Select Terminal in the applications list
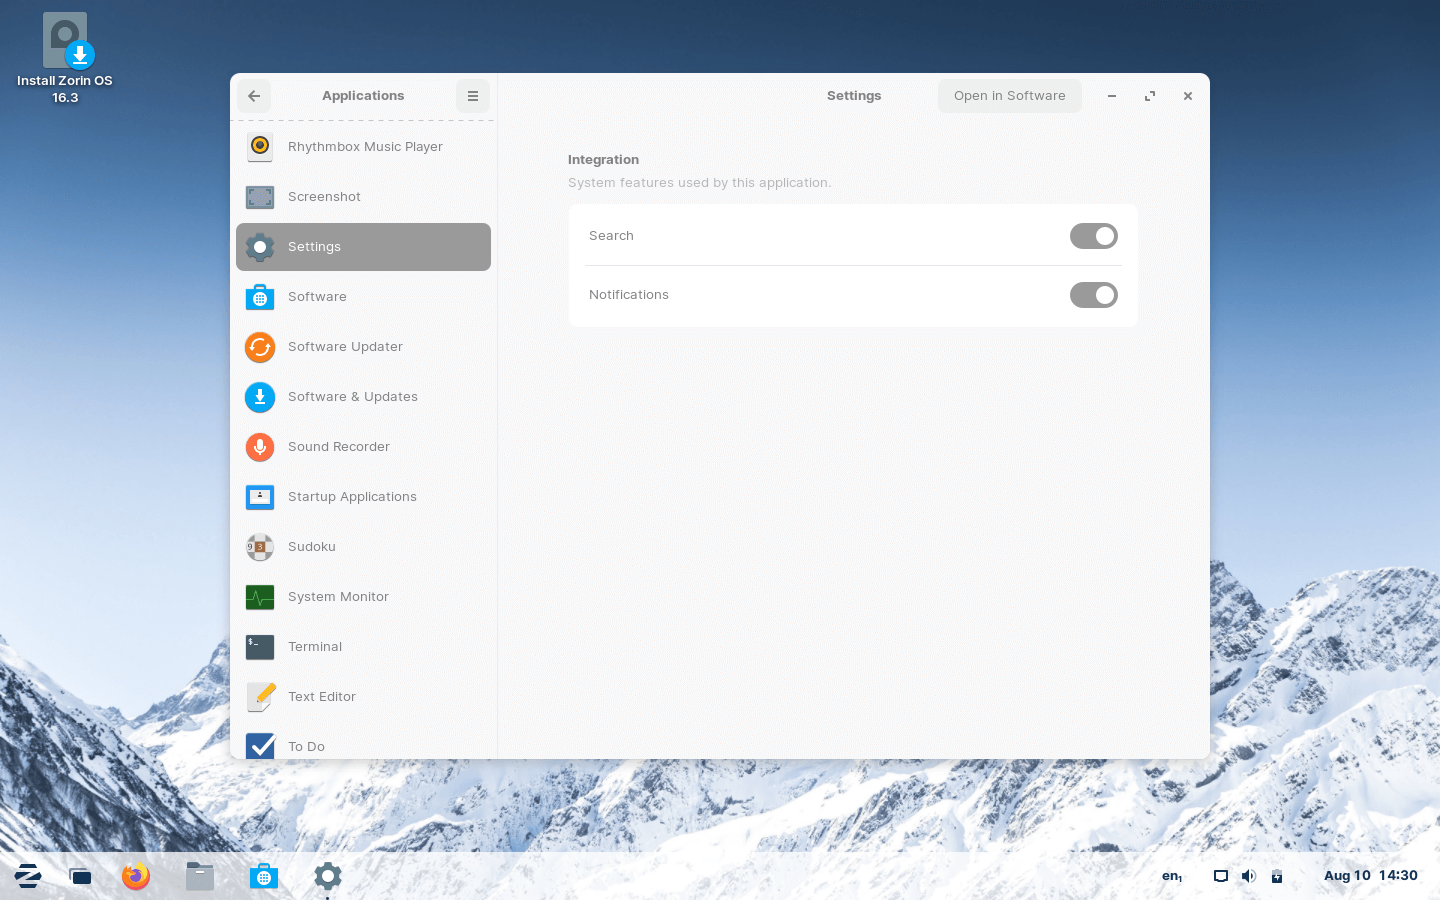This screenshot has width=1440, height=900. (364, 647)
